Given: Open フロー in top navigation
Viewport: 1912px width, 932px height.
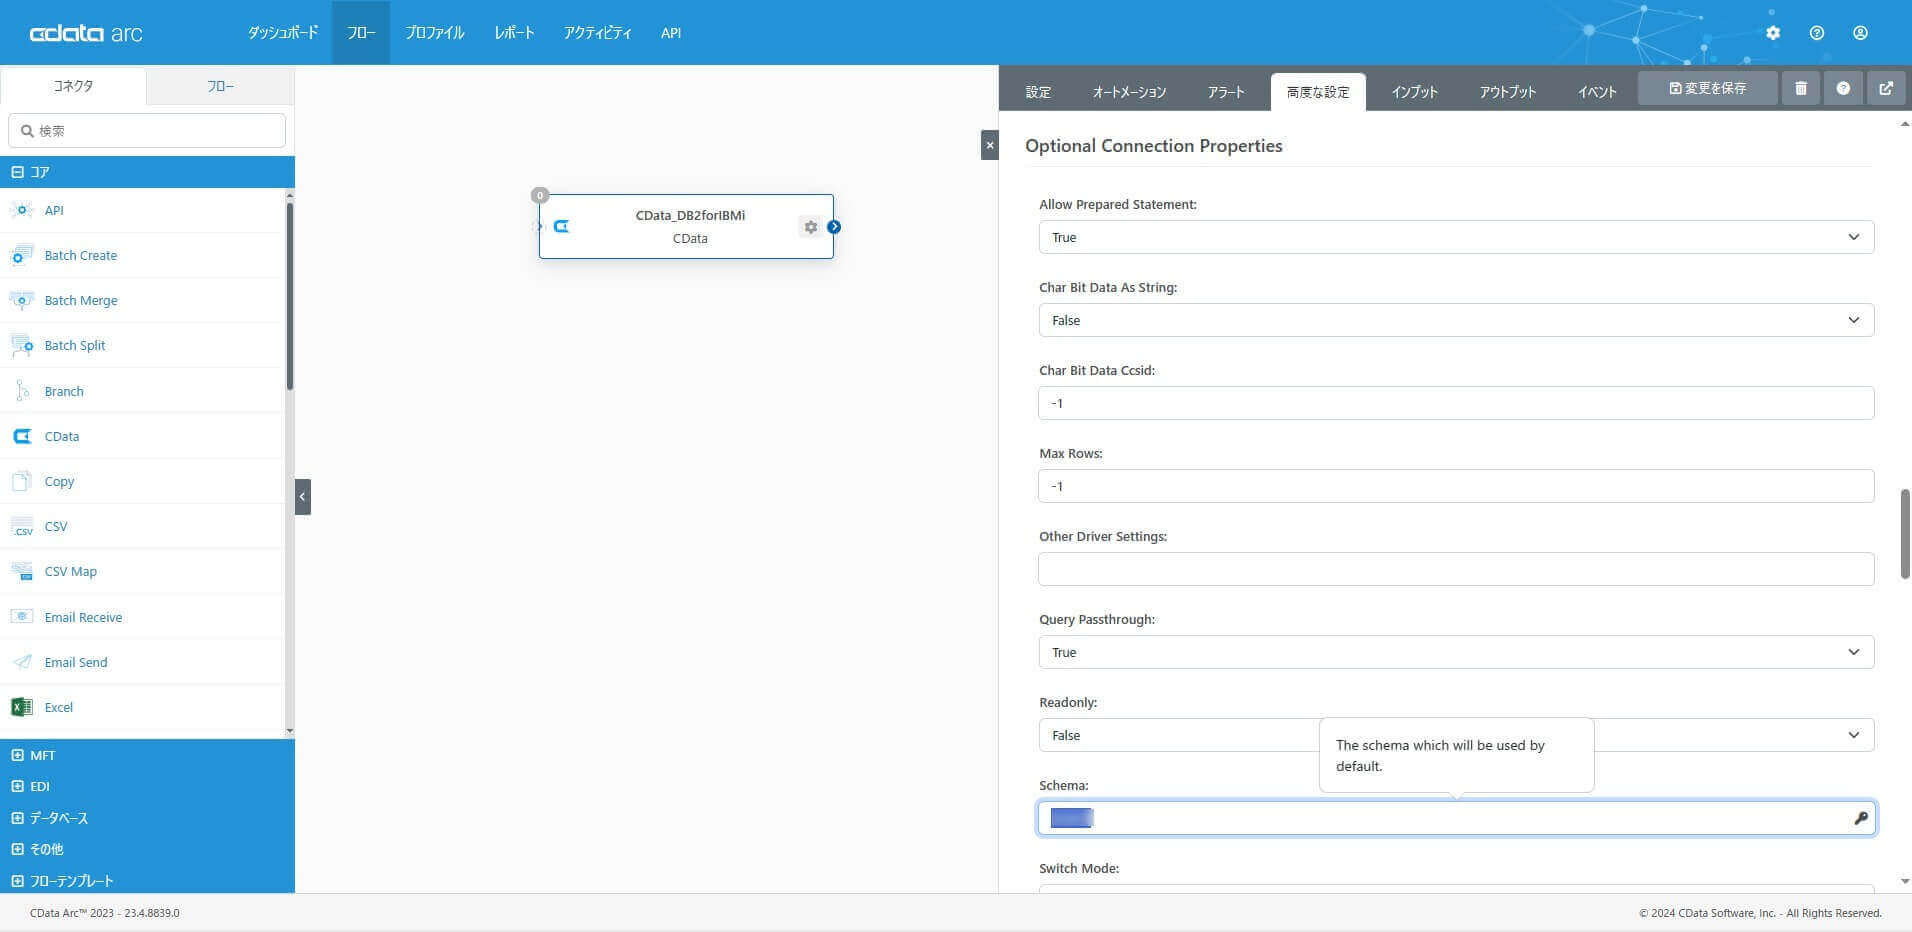Looking at the screenshot, I should click(x=361, y=33).
